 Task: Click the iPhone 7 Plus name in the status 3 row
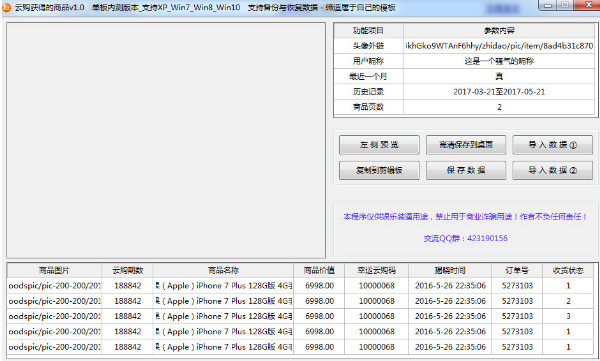pyautogui.click(x=223, y=317)
